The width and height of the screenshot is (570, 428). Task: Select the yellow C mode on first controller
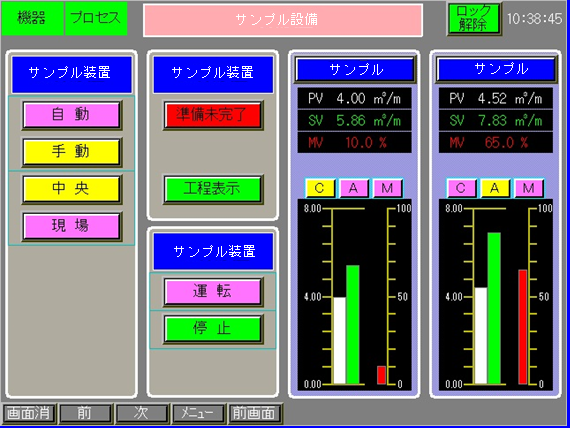point(320,188)
